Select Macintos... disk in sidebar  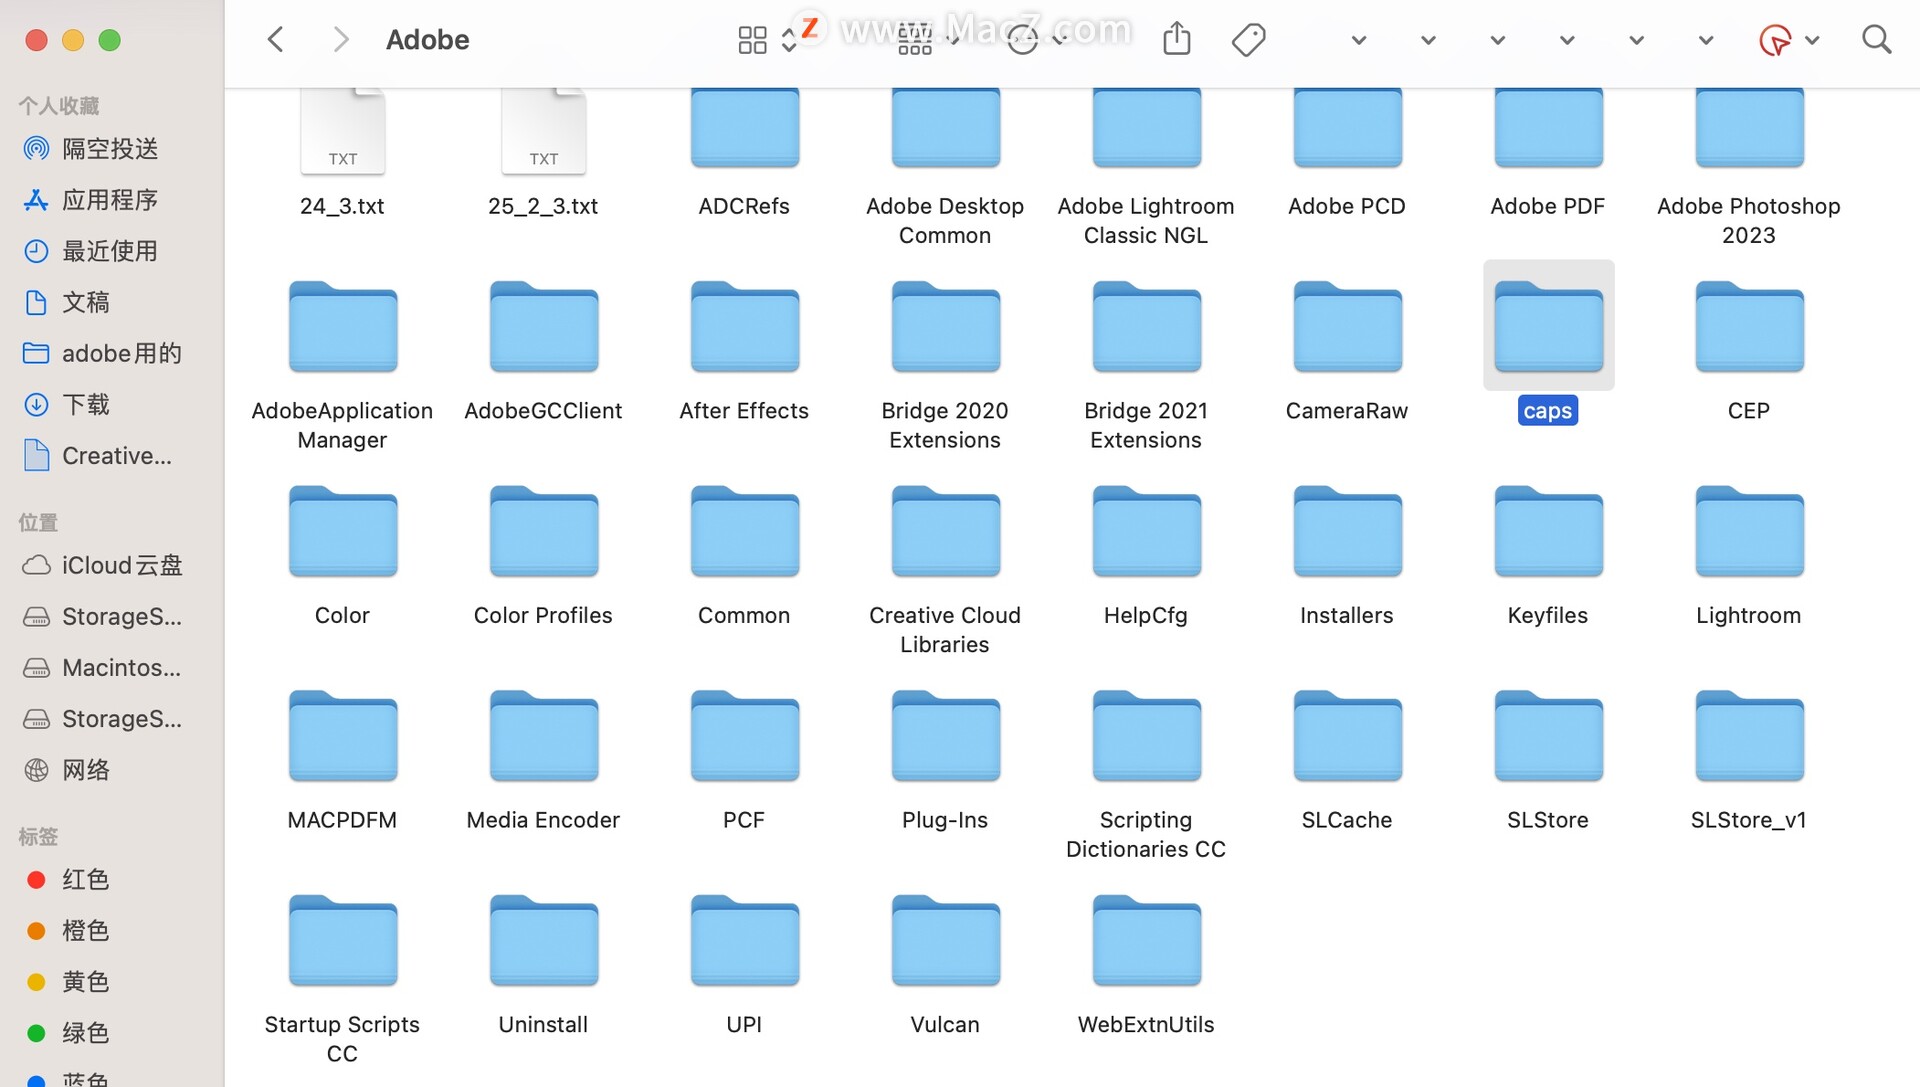[121, 667]
